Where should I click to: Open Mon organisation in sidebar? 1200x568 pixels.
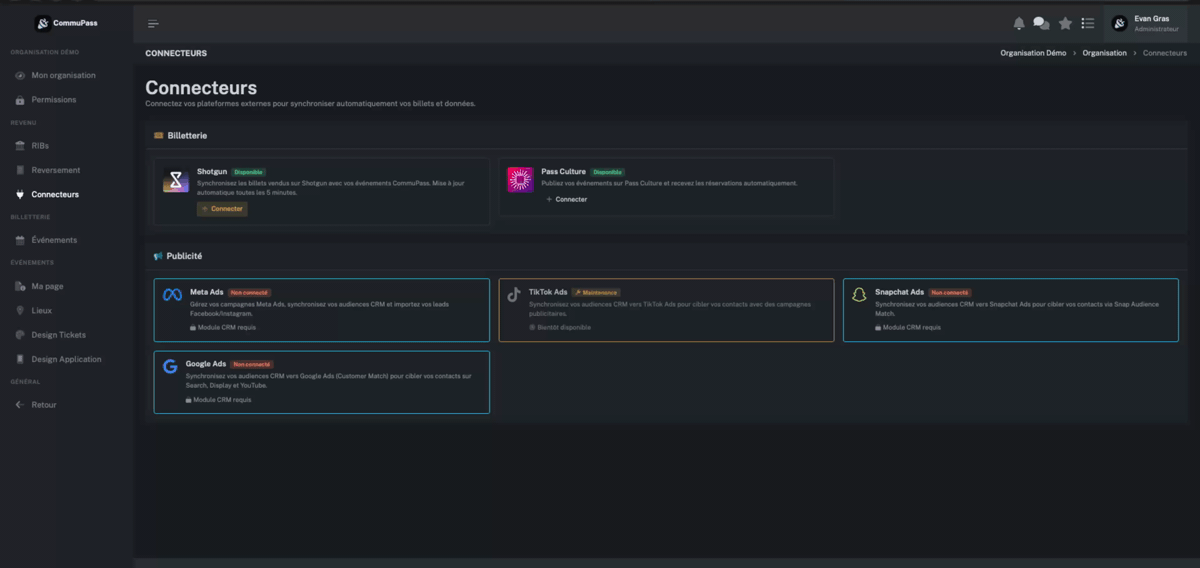tap(66, 75)
